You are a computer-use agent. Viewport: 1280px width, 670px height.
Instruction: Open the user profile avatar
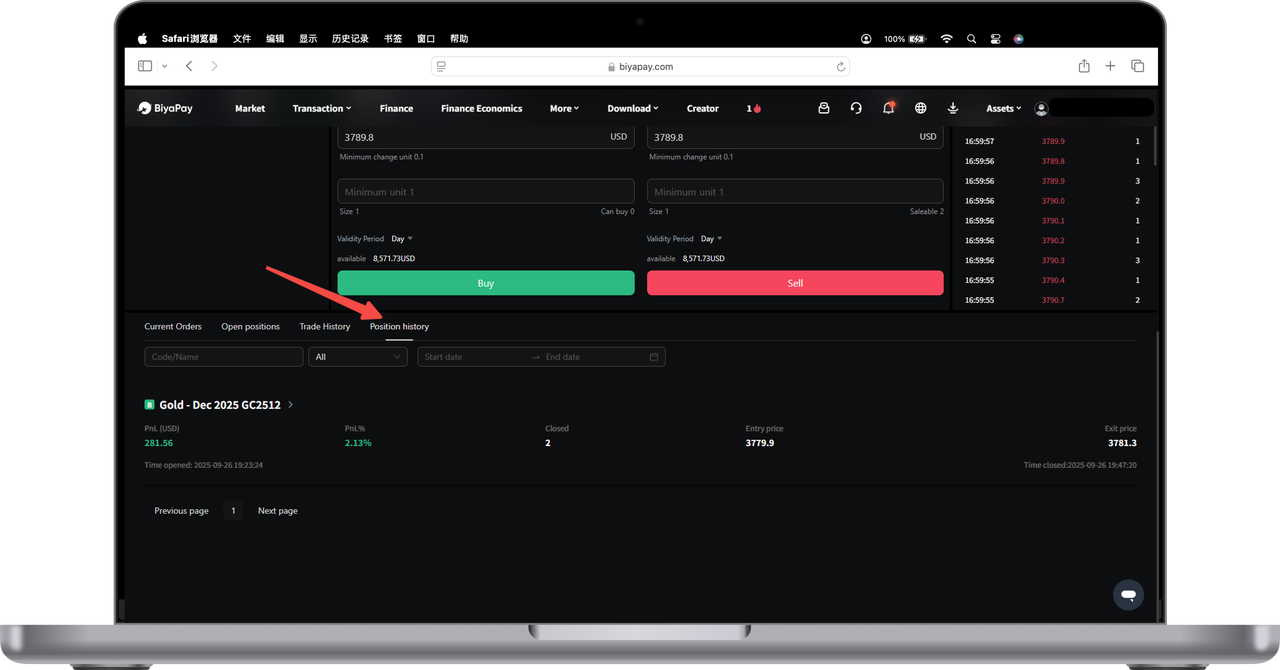tap(1041, 108)
